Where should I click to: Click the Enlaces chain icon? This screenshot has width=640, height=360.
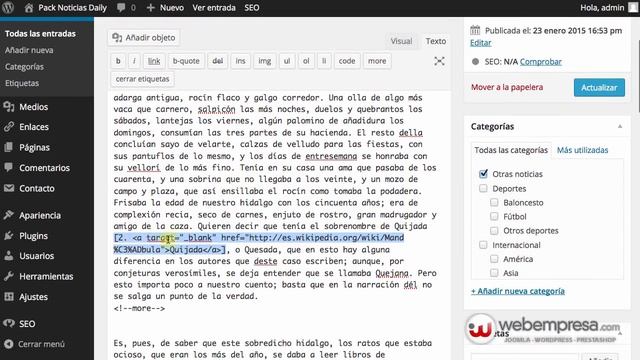(9, 127)
